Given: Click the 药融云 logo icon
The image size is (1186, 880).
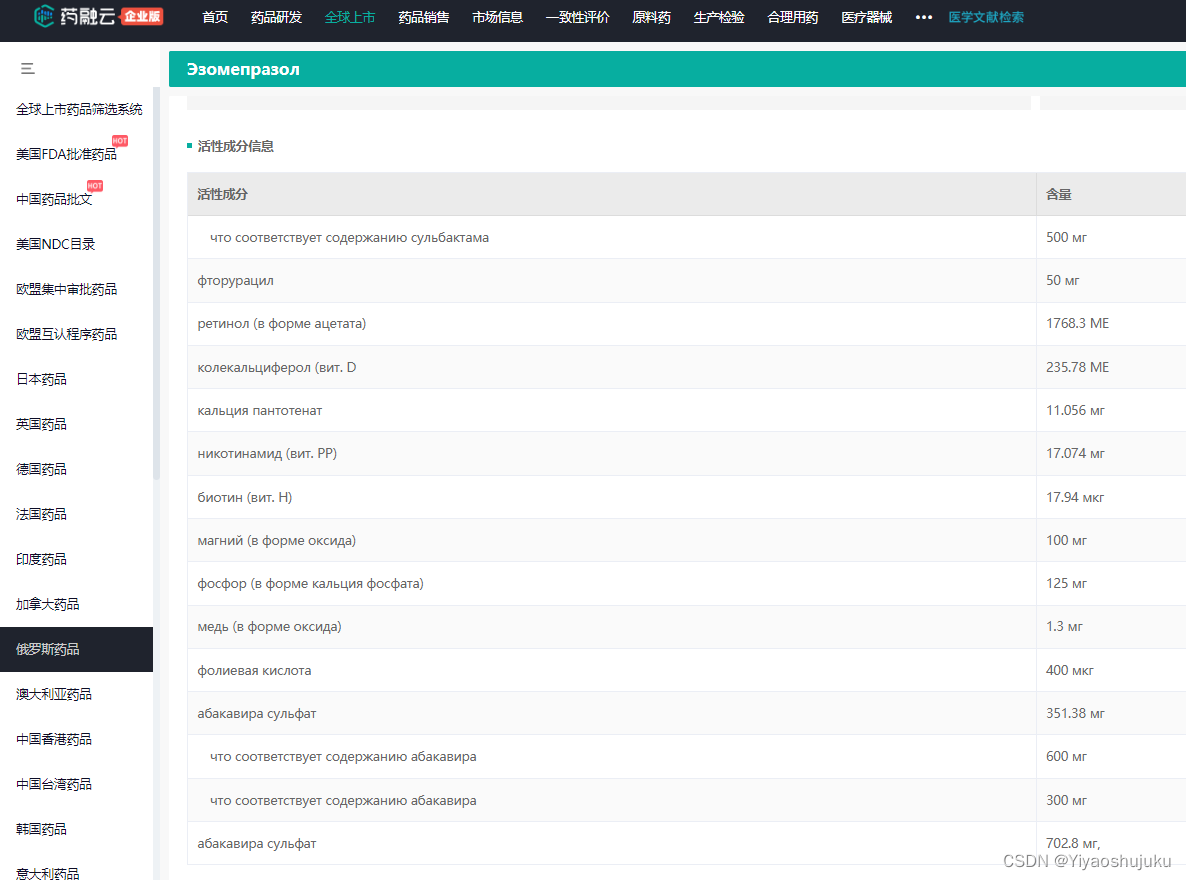Looking at the screenshot, I should tap(44, 16).
